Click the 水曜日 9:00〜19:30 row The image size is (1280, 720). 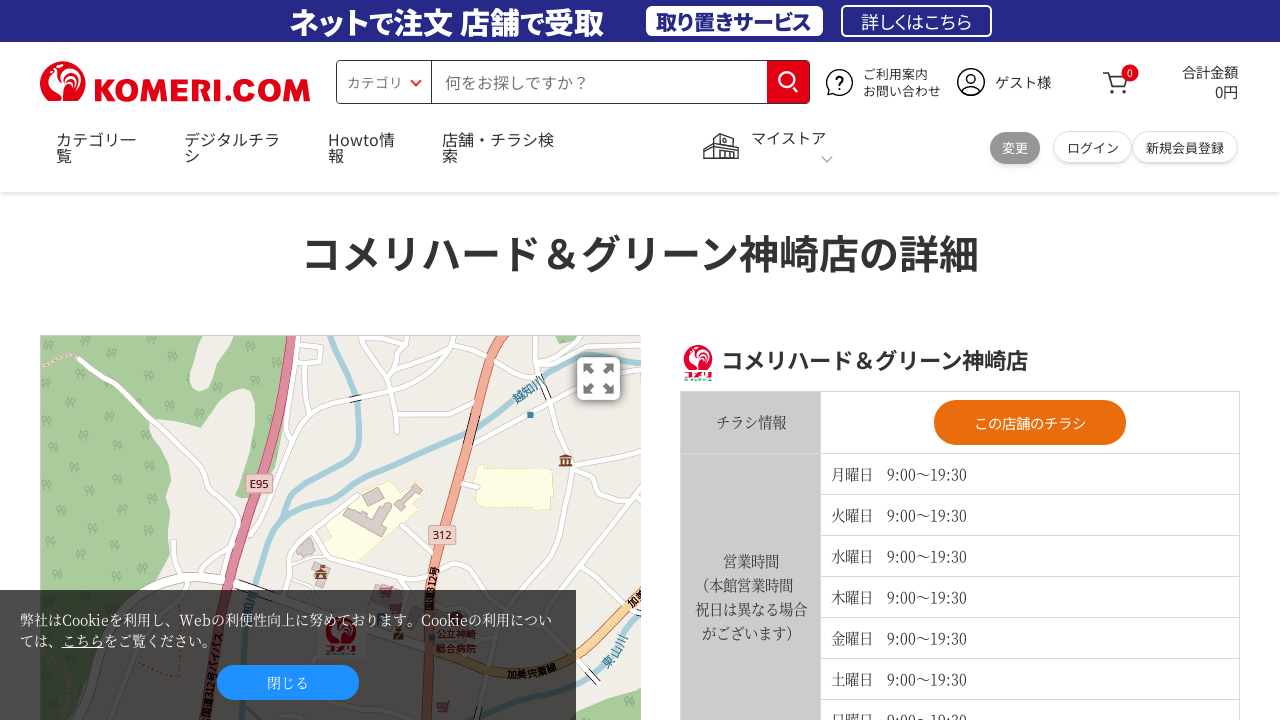(1030, 556)
